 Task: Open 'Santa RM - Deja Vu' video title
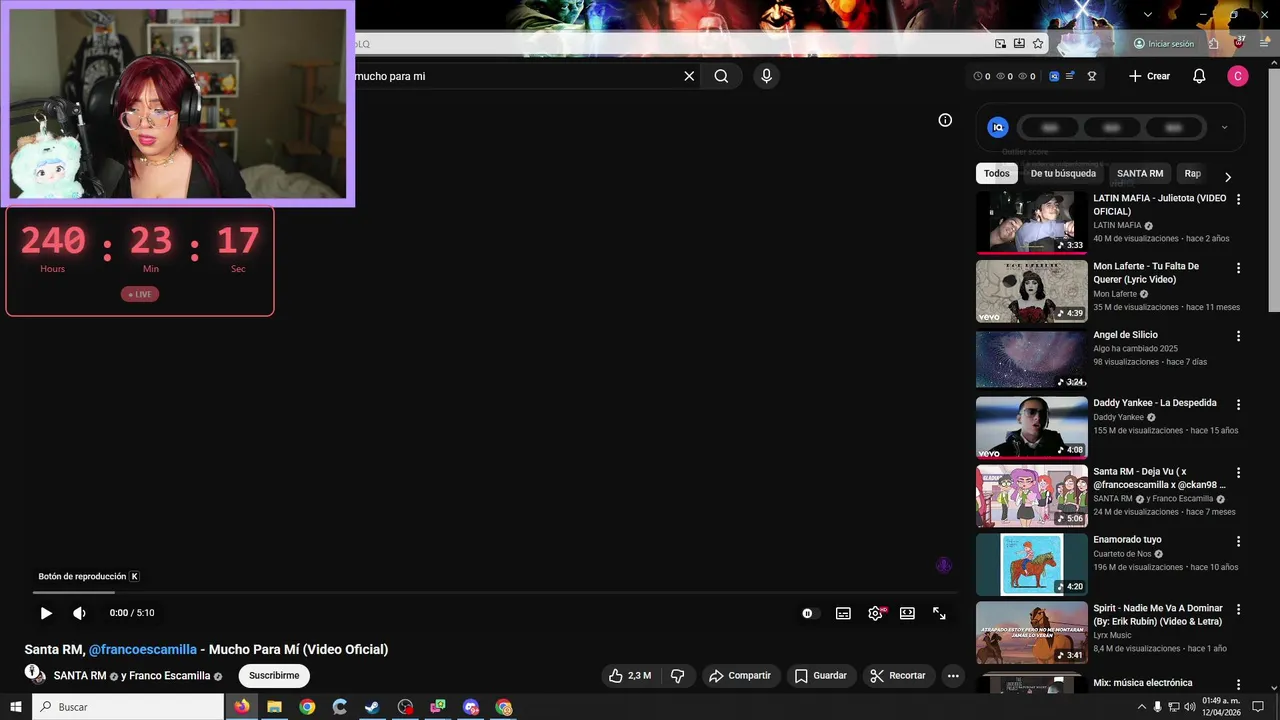click(x=1159, y=478)
